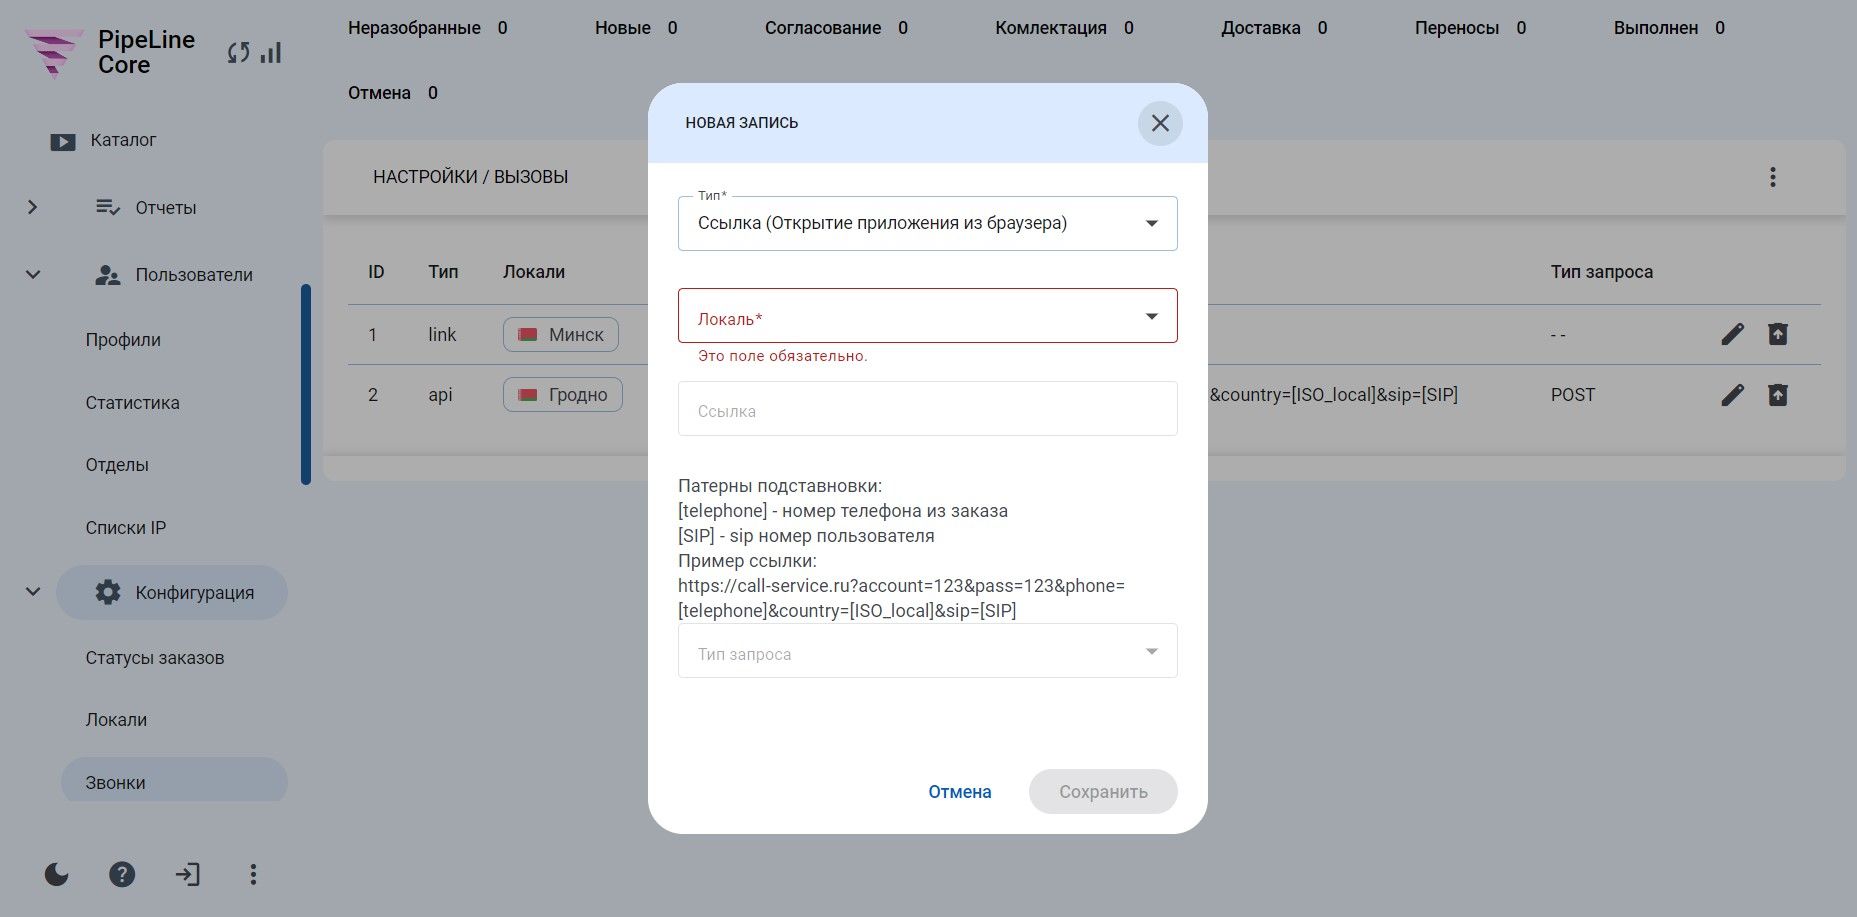Click the sync refresh icon
This screenshot has height=917, width=1857.
(238, 53)
